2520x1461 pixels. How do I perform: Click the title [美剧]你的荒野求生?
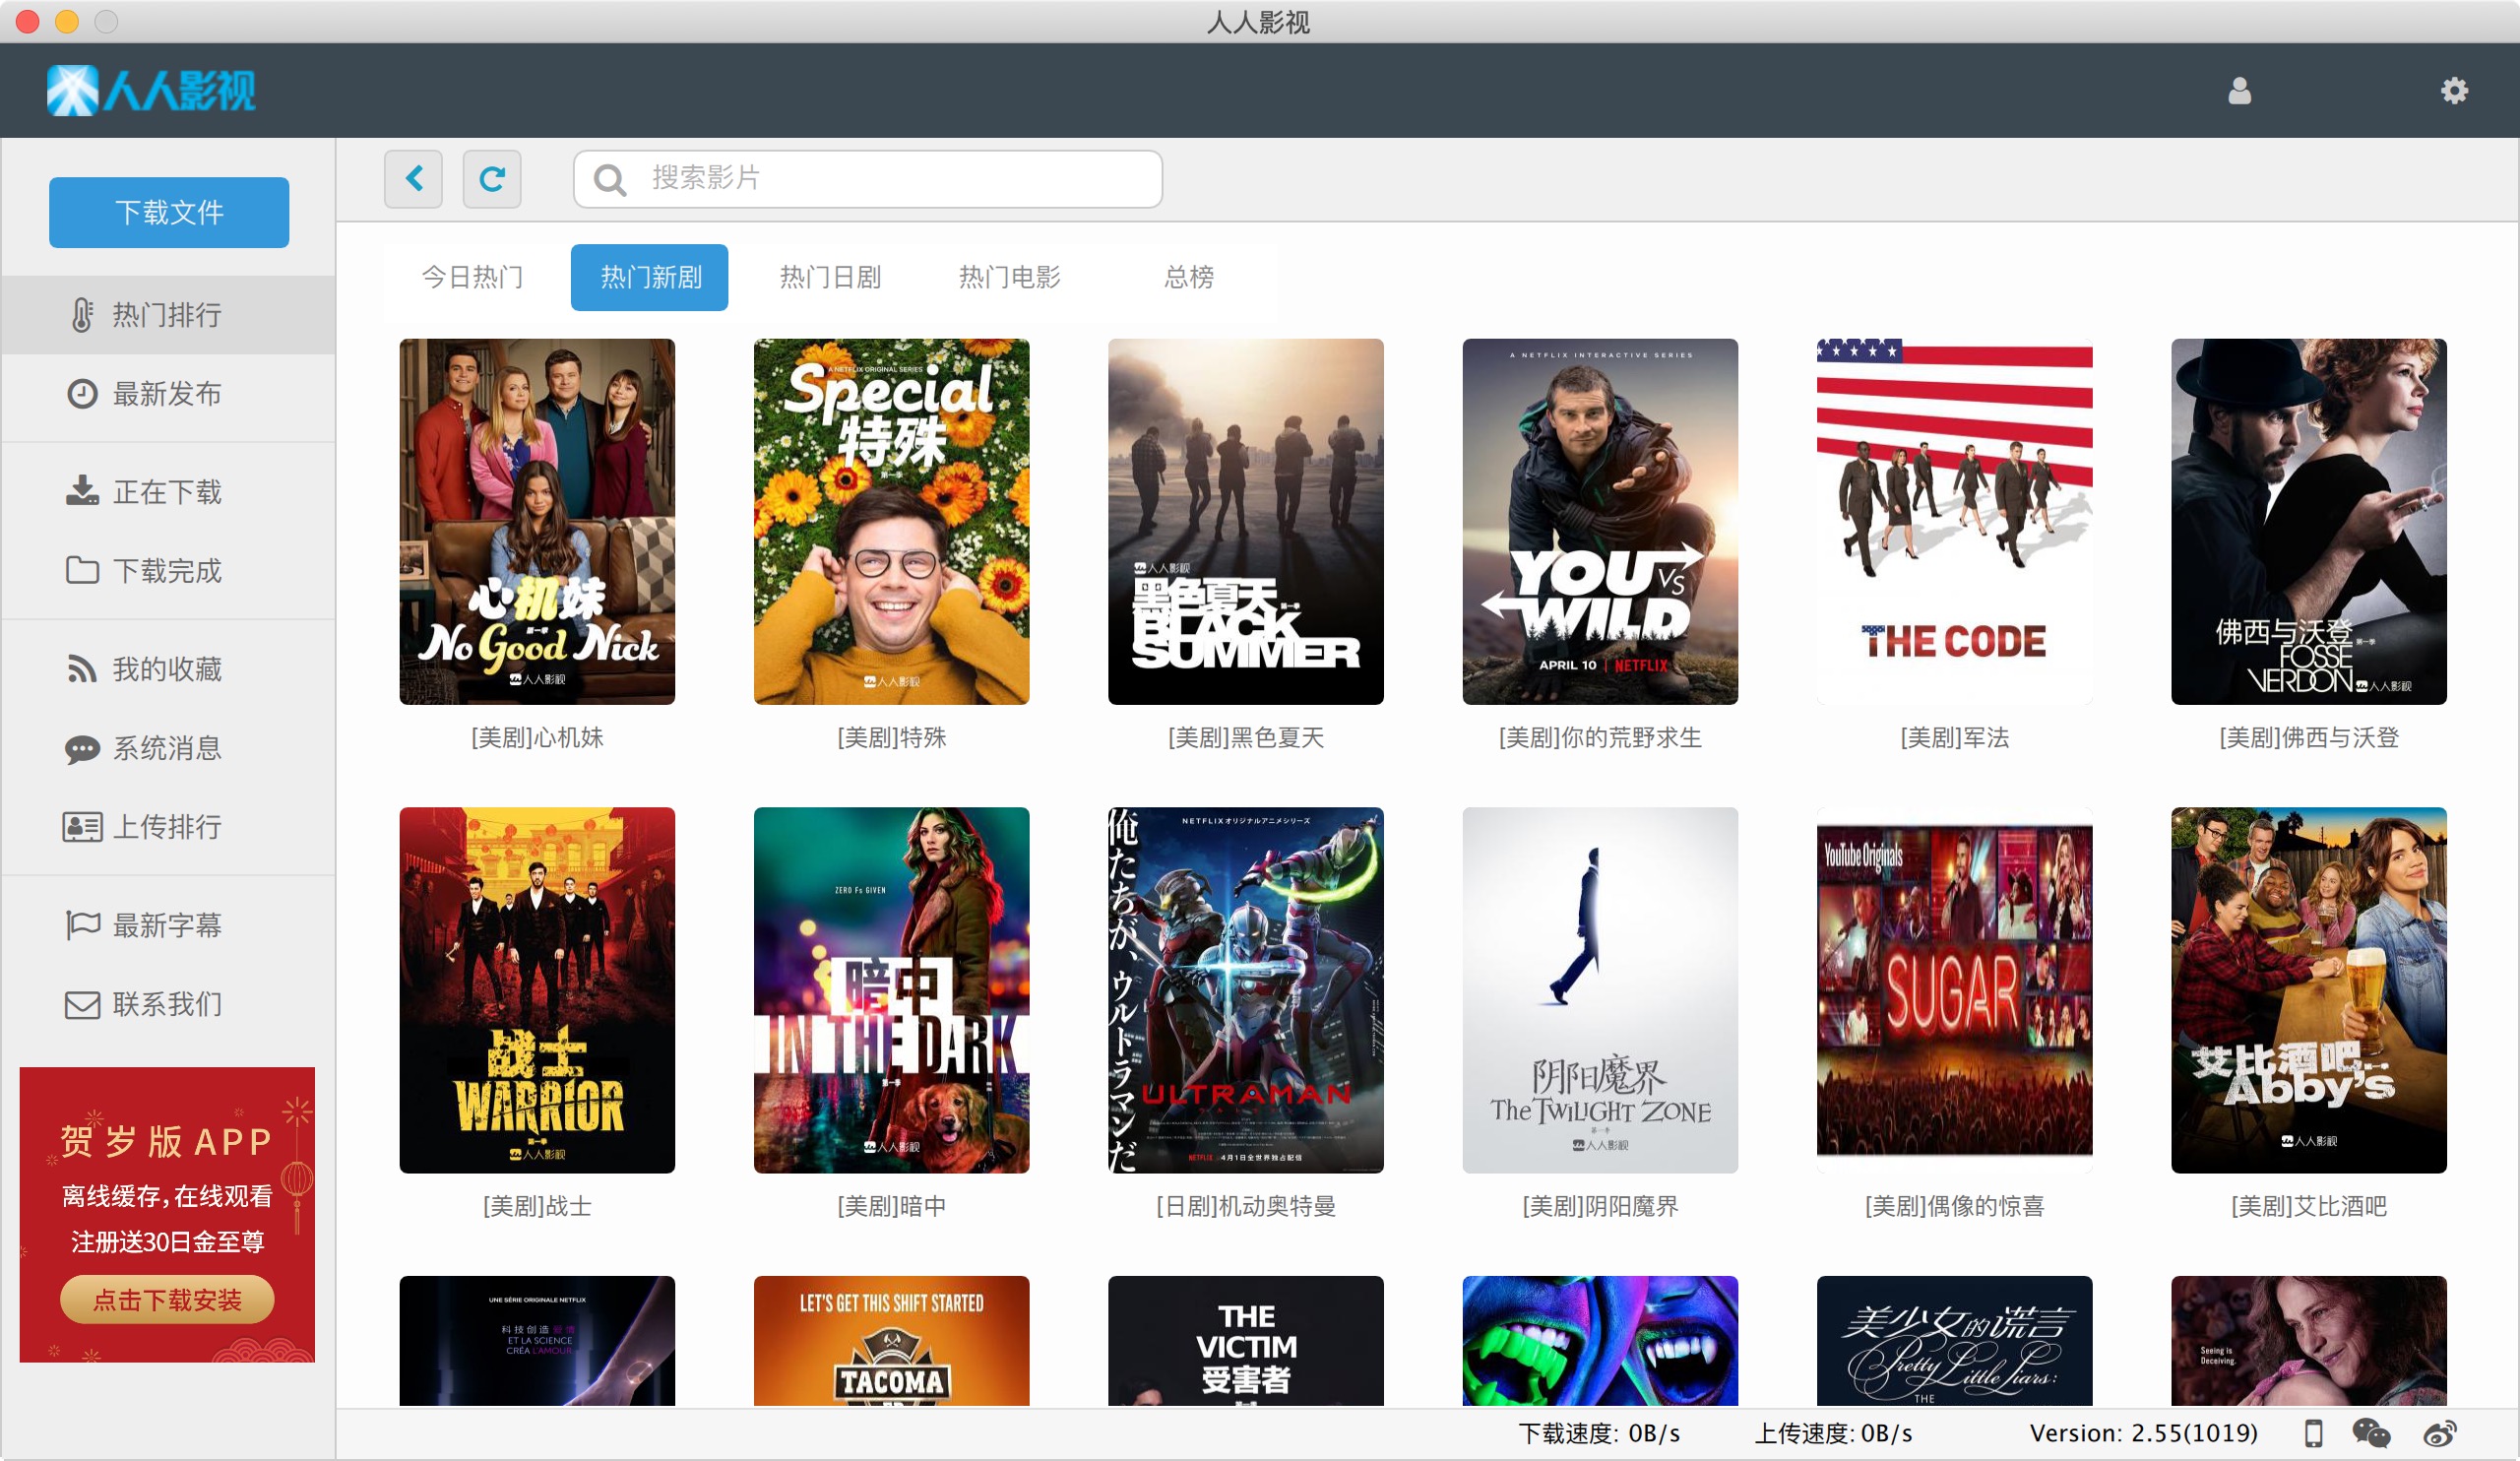click(1600, 738)
